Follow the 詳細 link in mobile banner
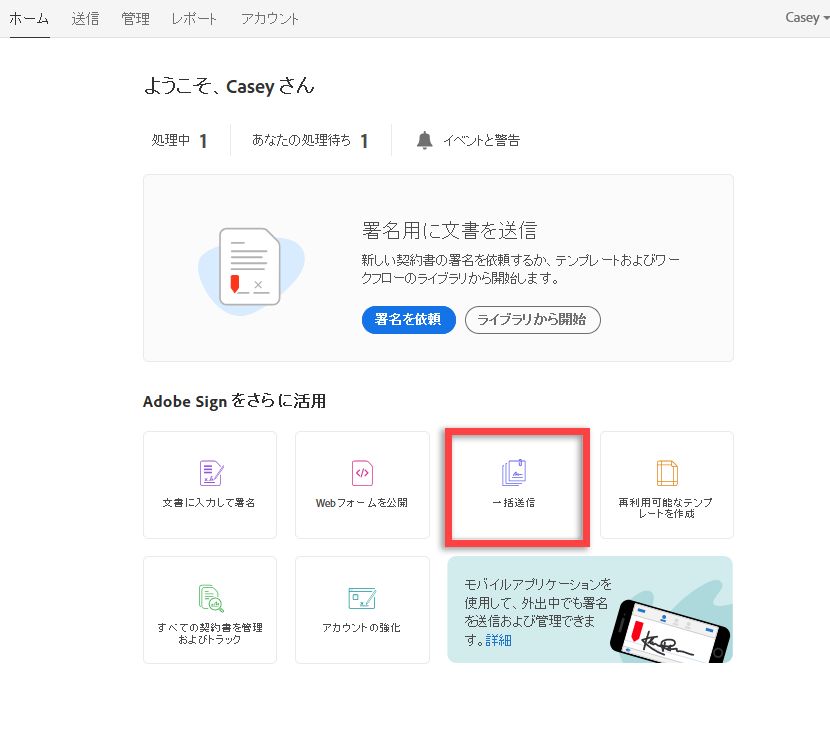Screen dimensions: 830x737 [x=499, y=640]
